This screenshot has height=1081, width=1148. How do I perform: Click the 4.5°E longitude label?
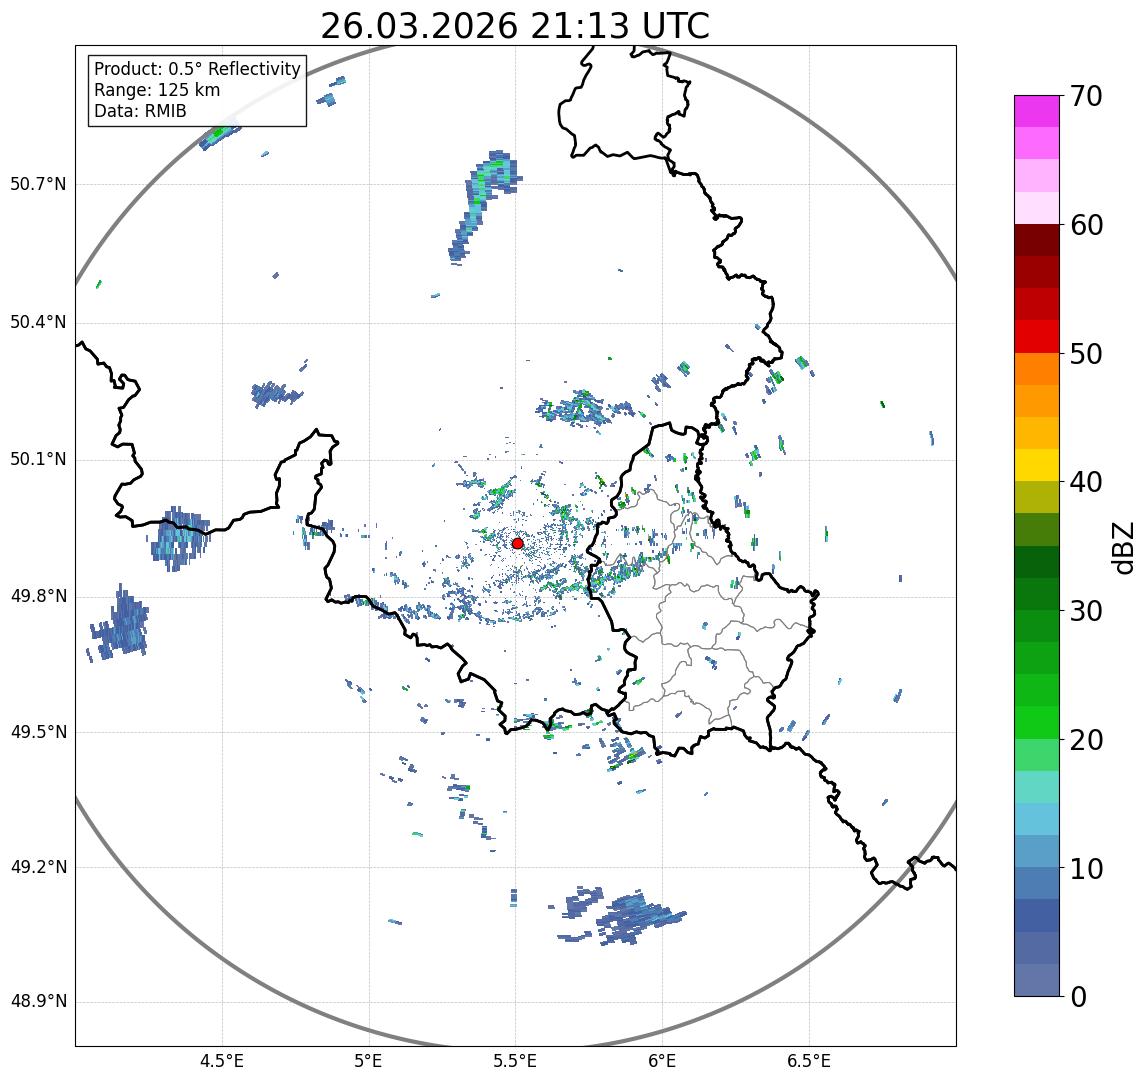(x=222, y=1061)
